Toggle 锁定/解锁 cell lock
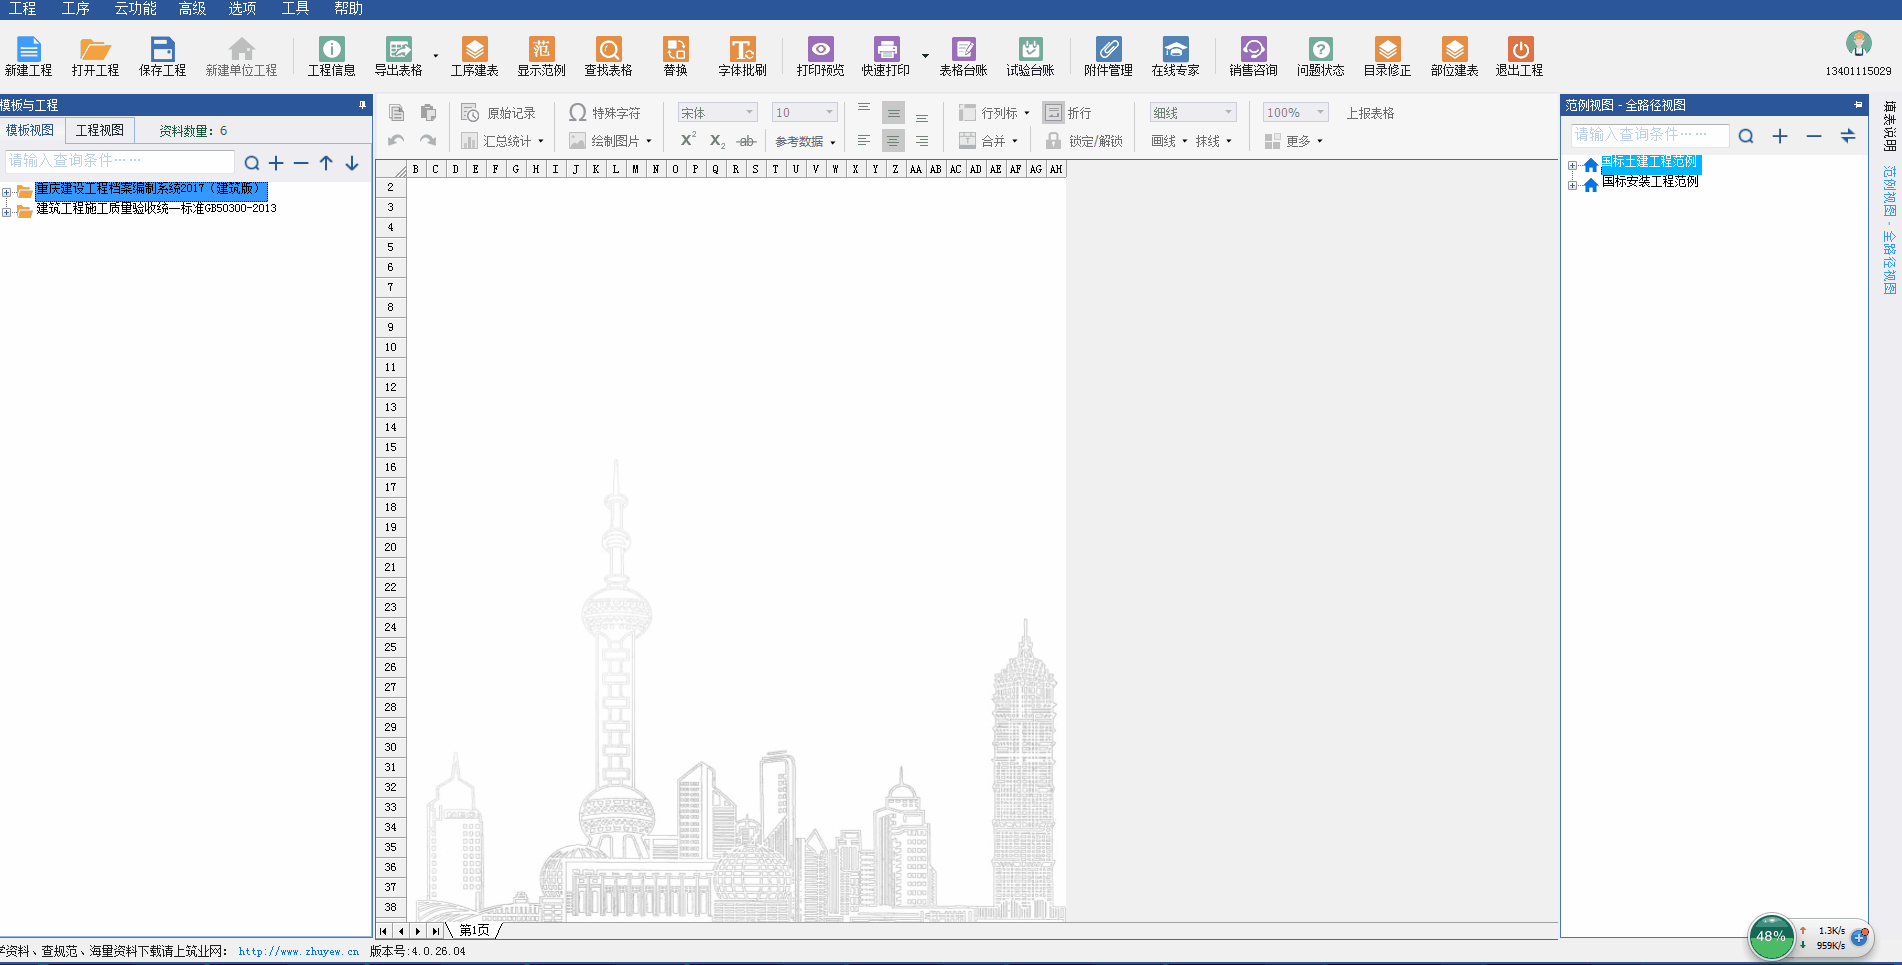The image size is (1902, 965). coord(1084,141)
